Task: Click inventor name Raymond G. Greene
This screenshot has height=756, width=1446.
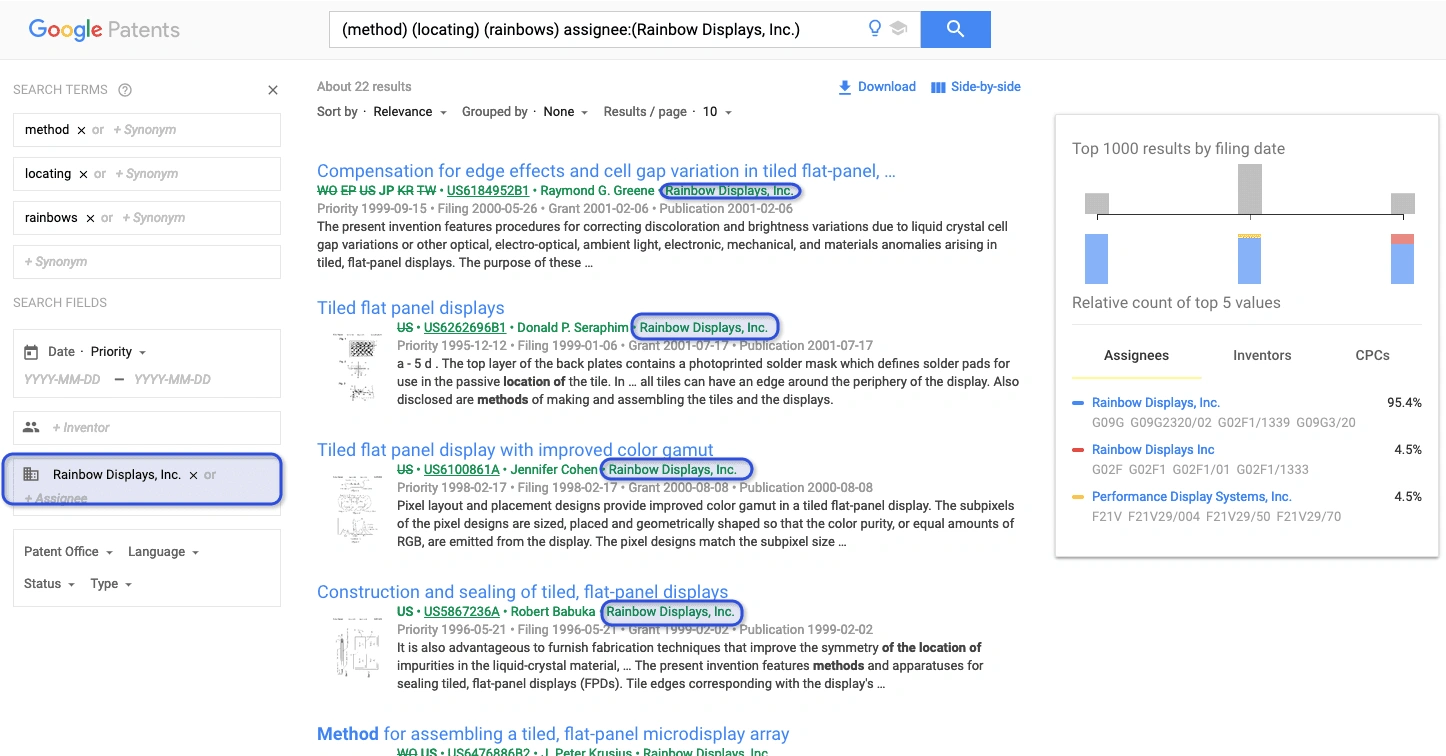Action: click(x=598, y=191)
